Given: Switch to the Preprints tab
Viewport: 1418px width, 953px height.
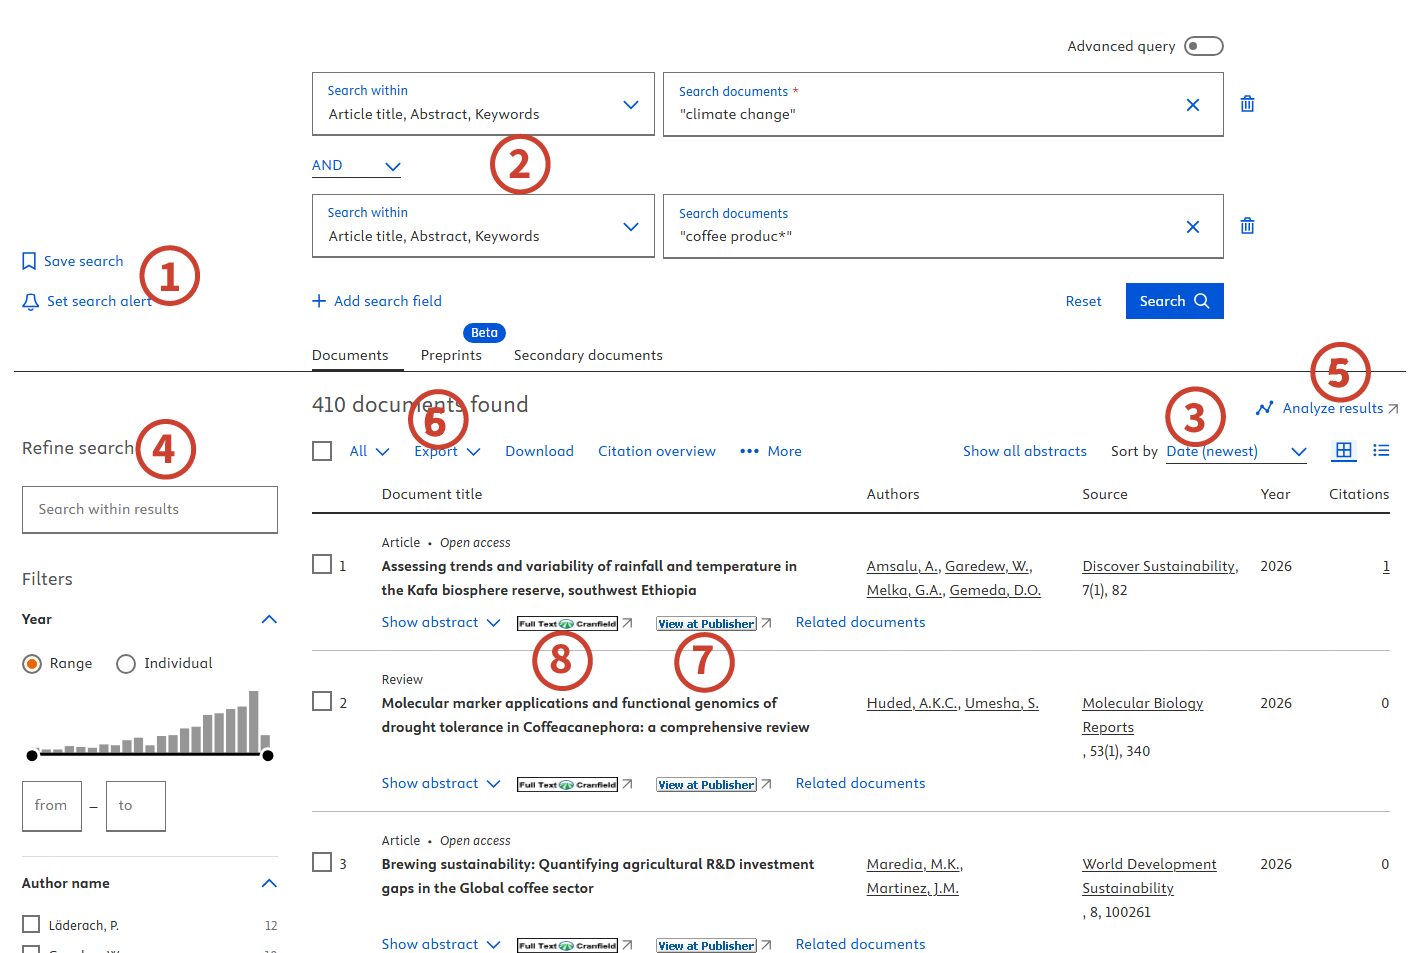Looking at the screenshot, I should (451, 355).
